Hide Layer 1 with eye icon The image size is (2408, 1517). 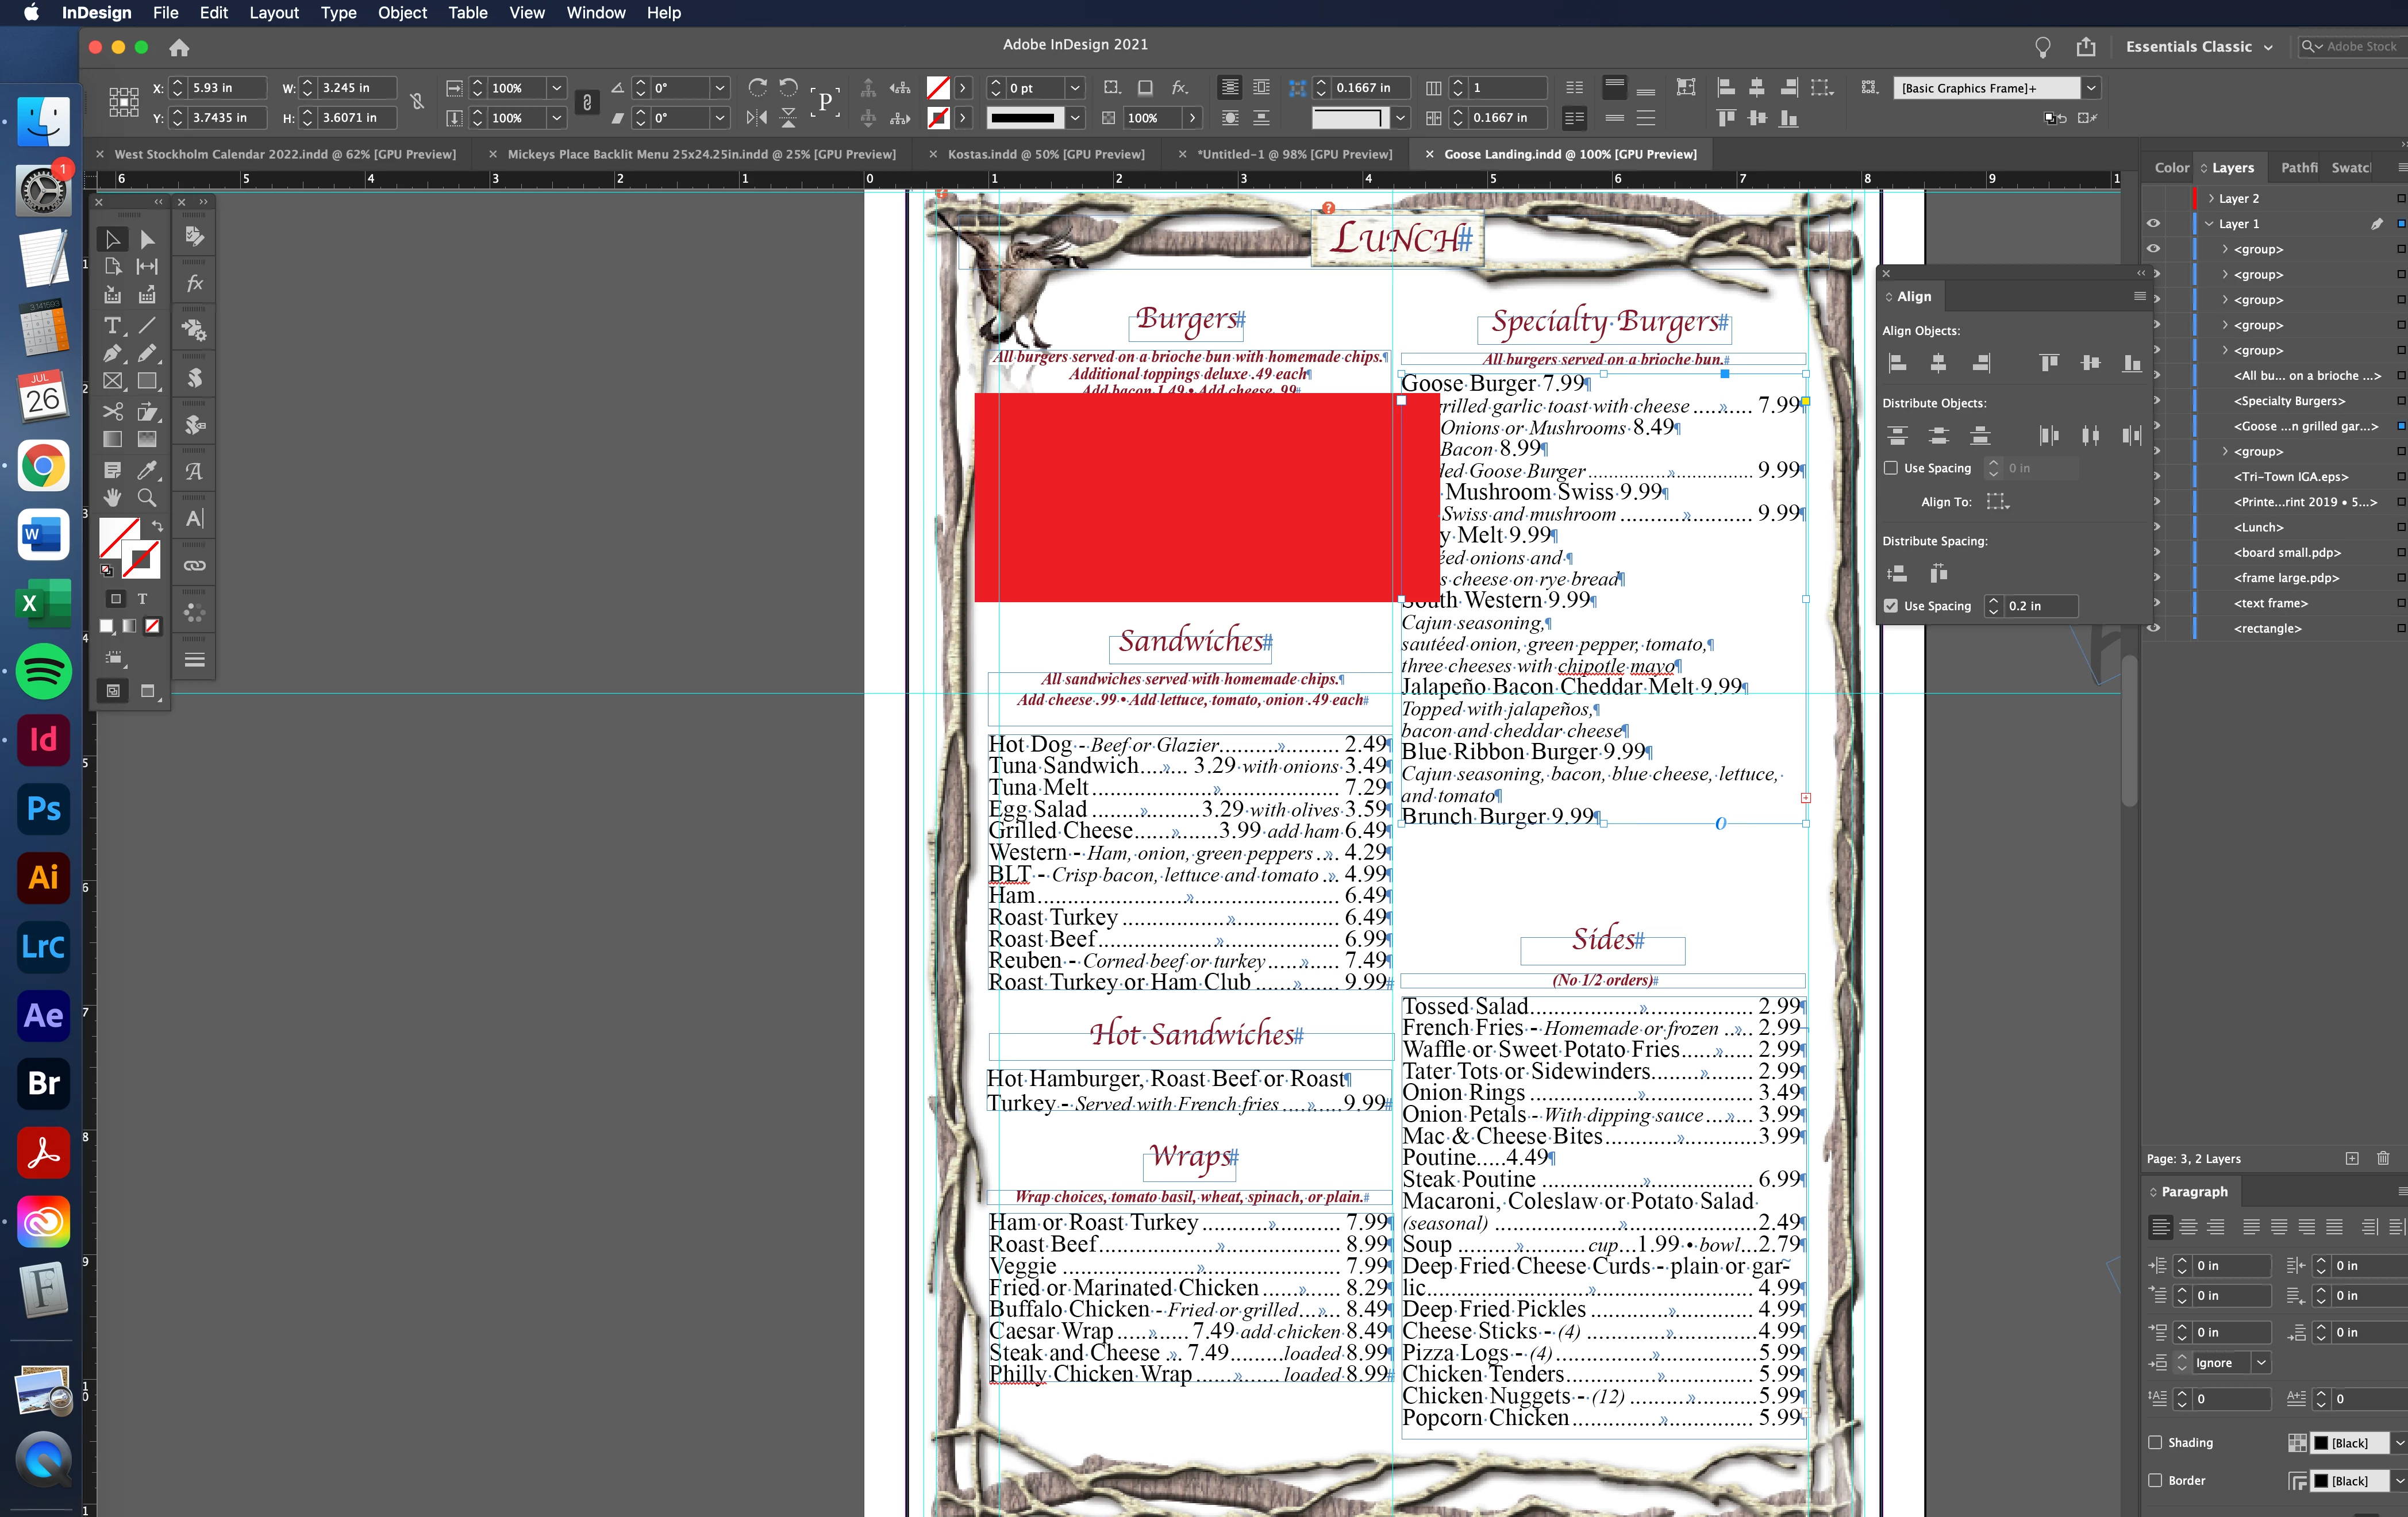(2153, 224)
